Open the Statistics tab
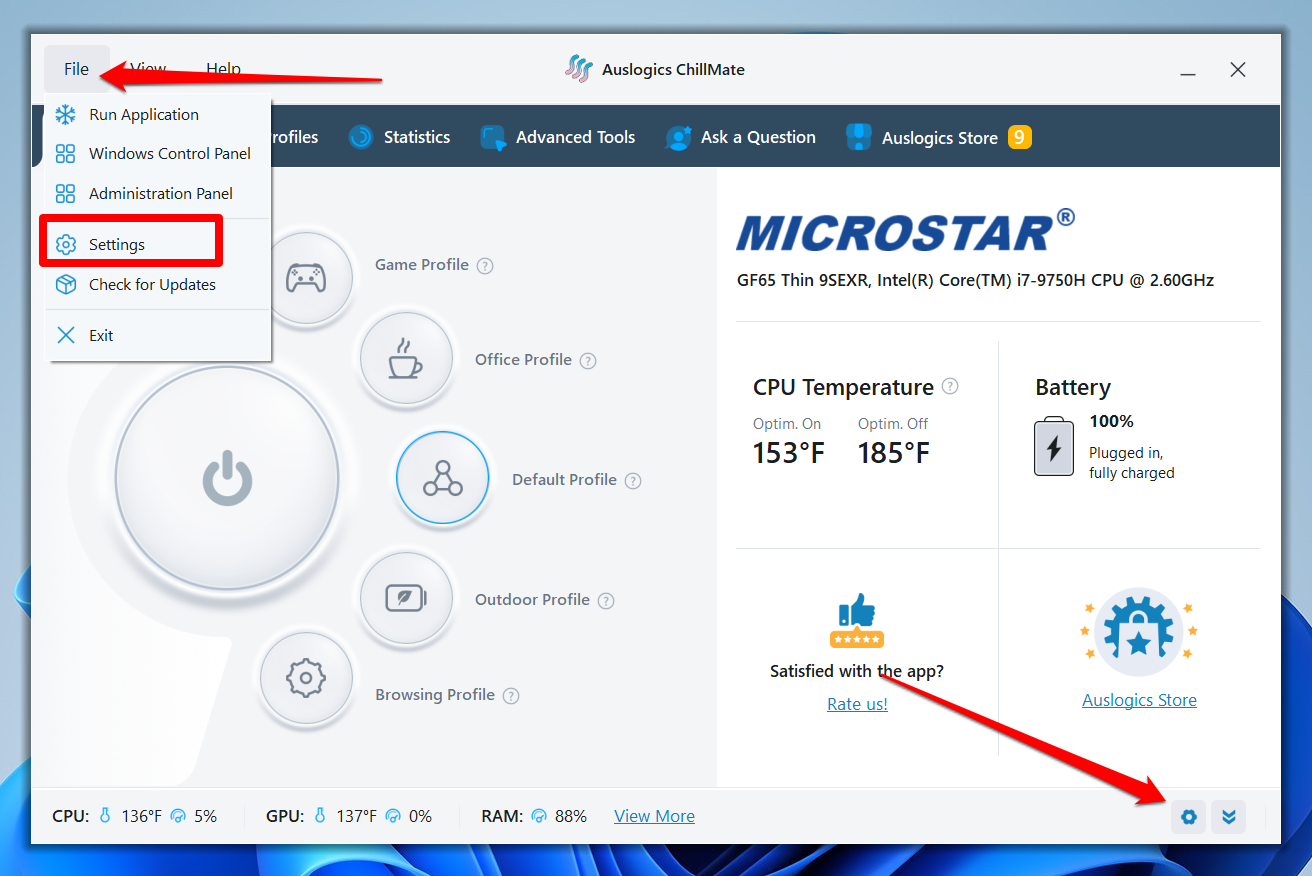This screenshot has width=1312, height=876. (x=399, y=137)
